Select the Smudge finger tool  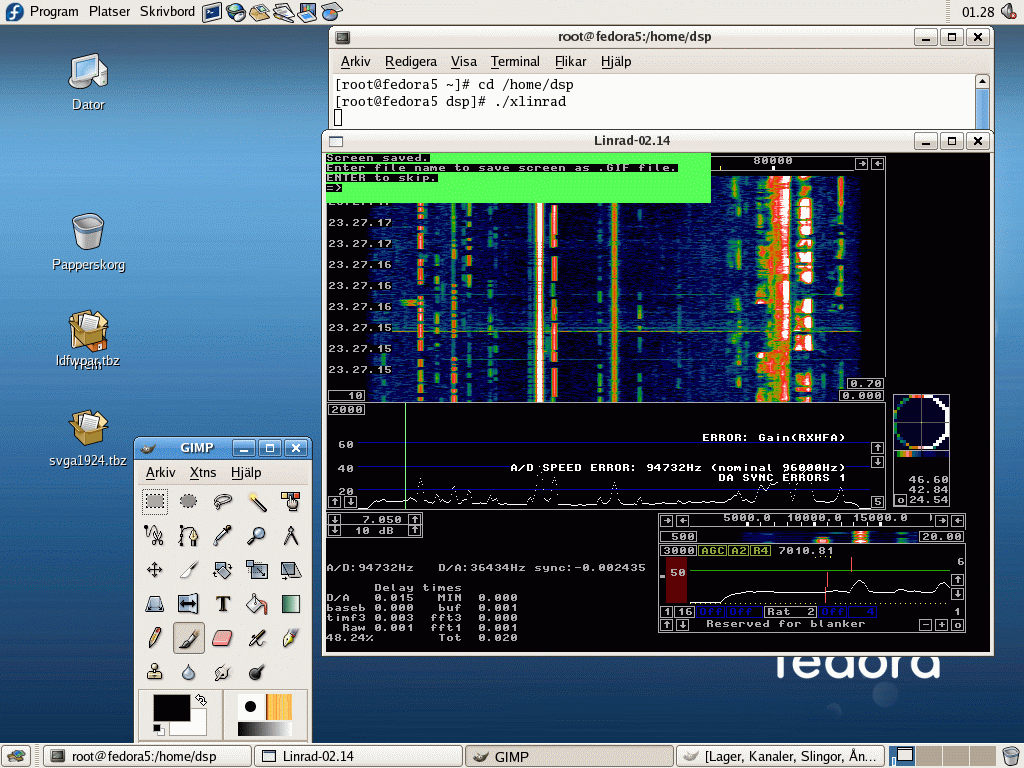click(x=223, y=671)
